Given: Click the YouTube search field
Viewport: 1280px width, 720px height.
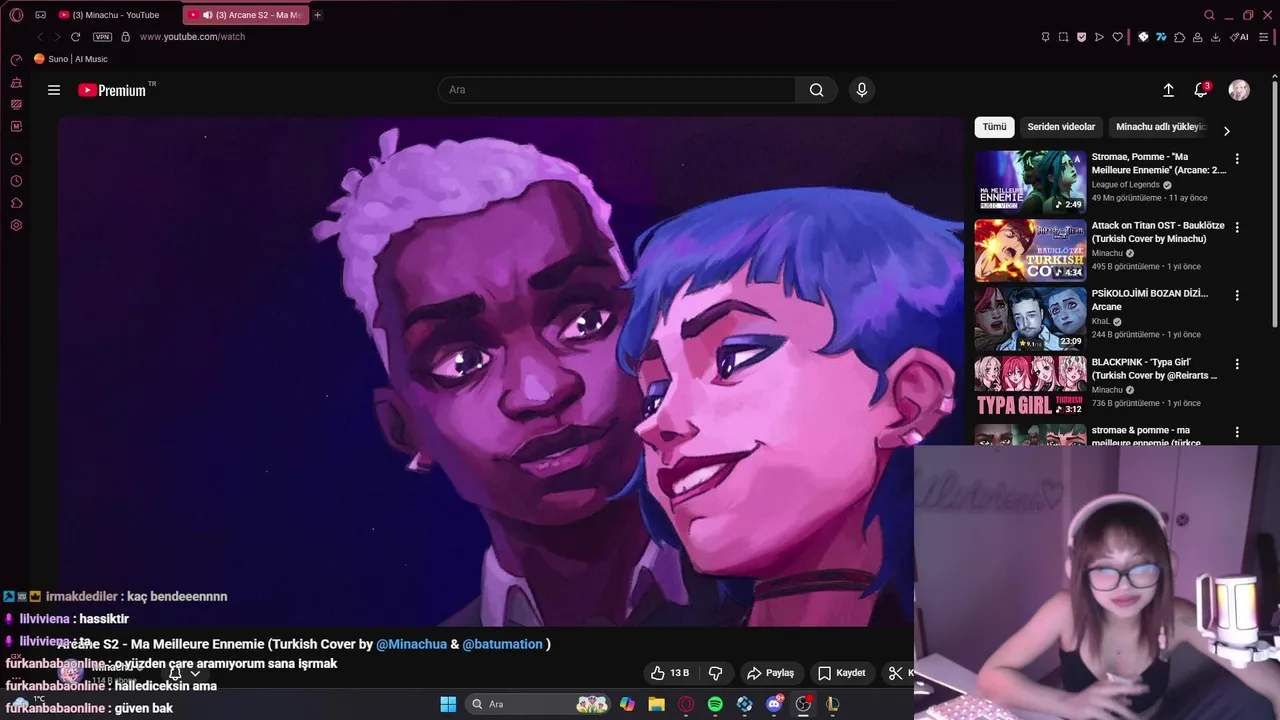Looking at the screenshot, I should pos(617,90).
